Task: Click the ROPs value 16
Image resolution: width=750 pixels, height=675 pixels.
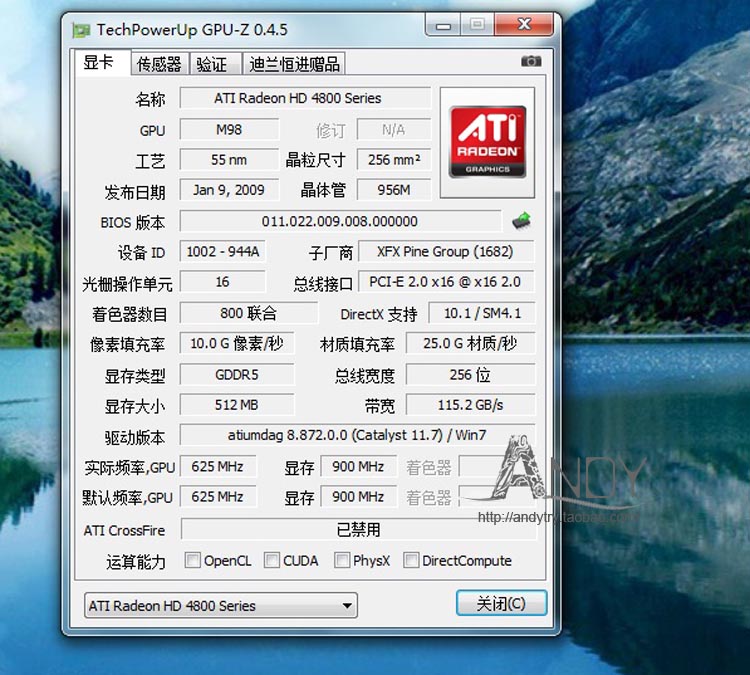Action: (x=223, y=282)
